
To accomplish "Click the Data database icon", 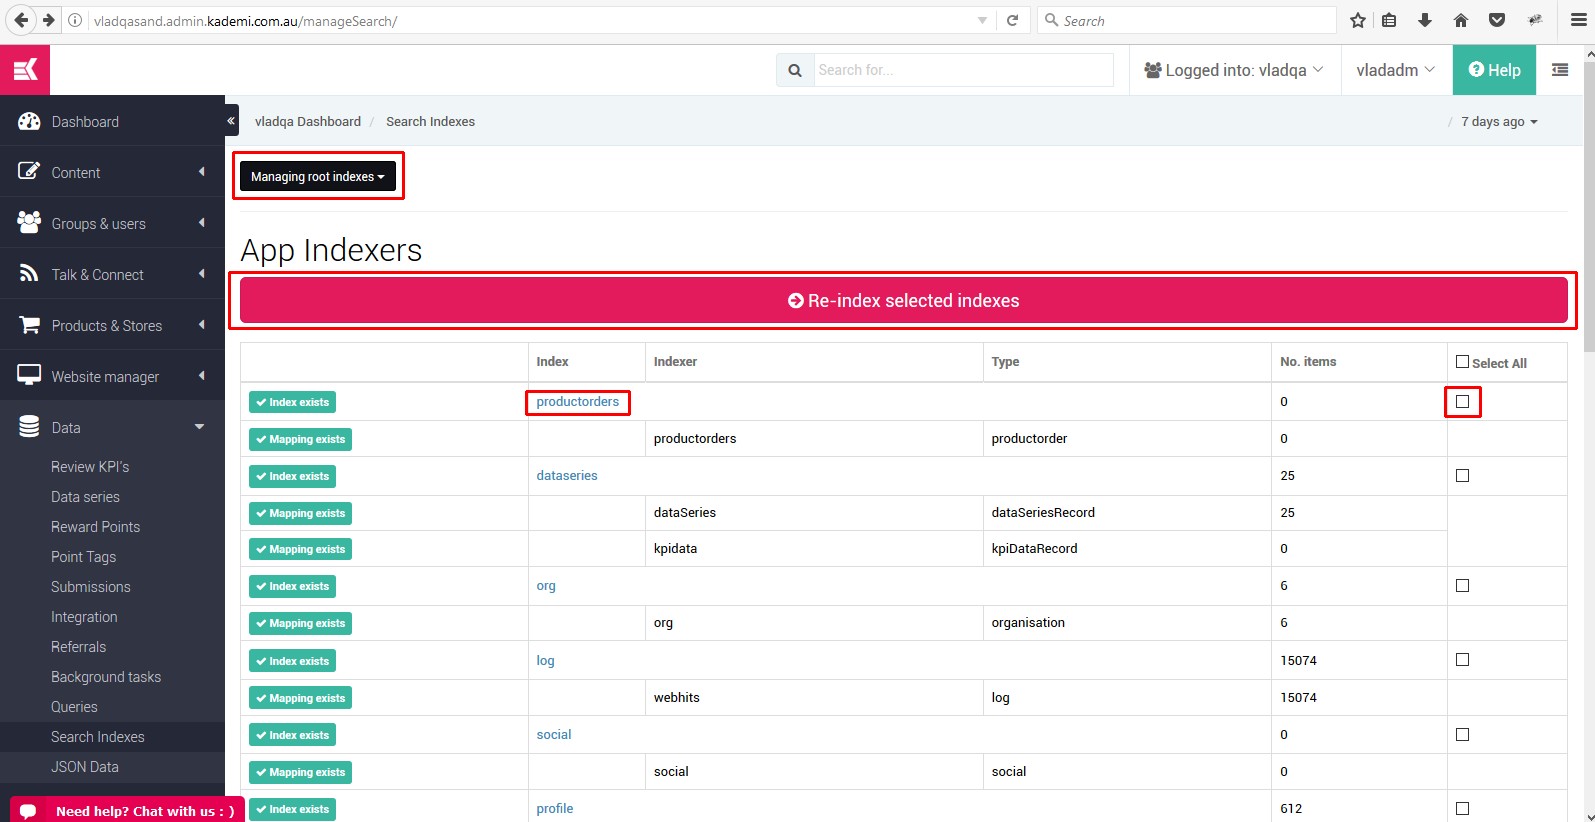I will tap(29, 427).
